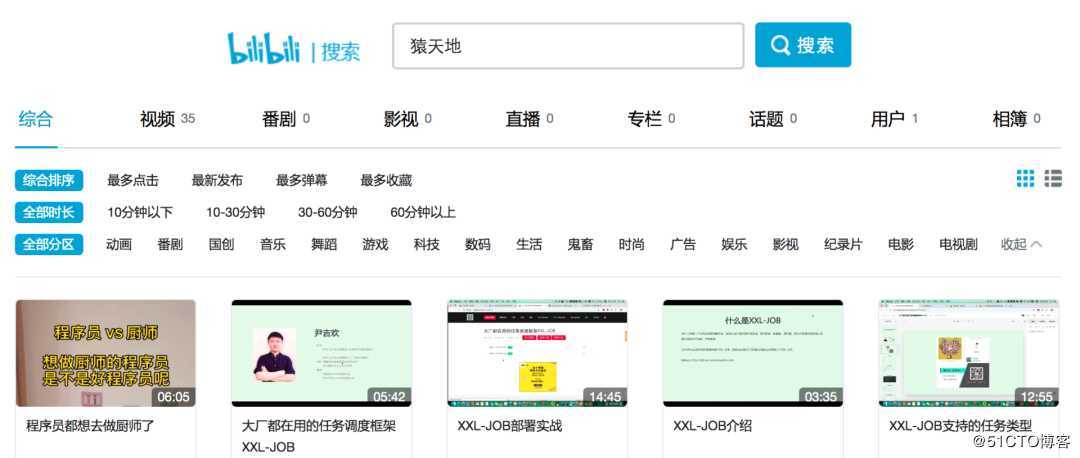Filter by 数码 category
Image resolution: width=1080 pixels, height=458 pixels.
(x=478, y=244)
